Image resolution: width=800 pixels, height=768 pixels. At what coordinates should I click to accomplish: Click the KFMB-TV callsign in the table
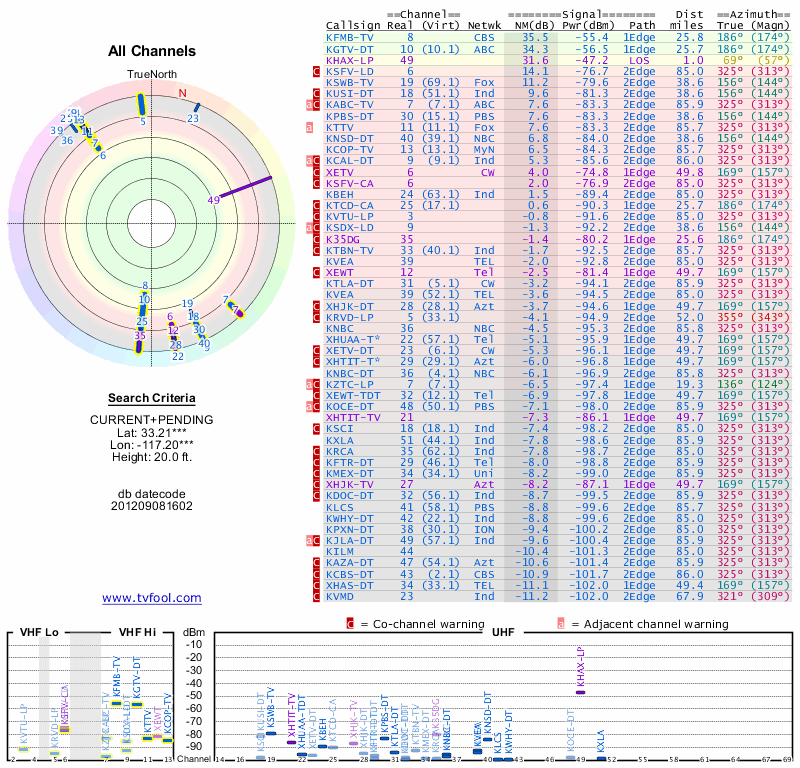(351, 38)
